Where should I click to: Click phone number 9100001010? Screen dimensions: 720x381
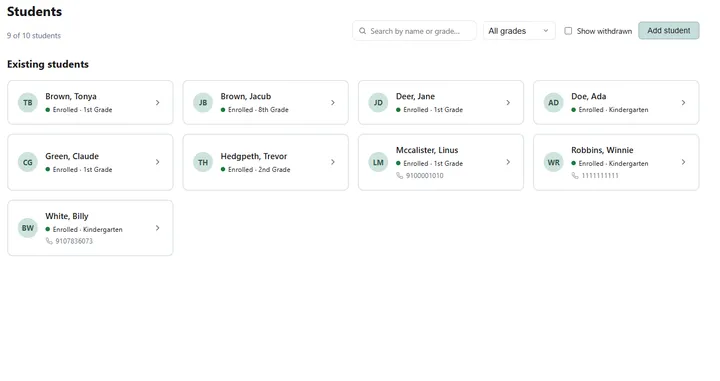point(425,175)
